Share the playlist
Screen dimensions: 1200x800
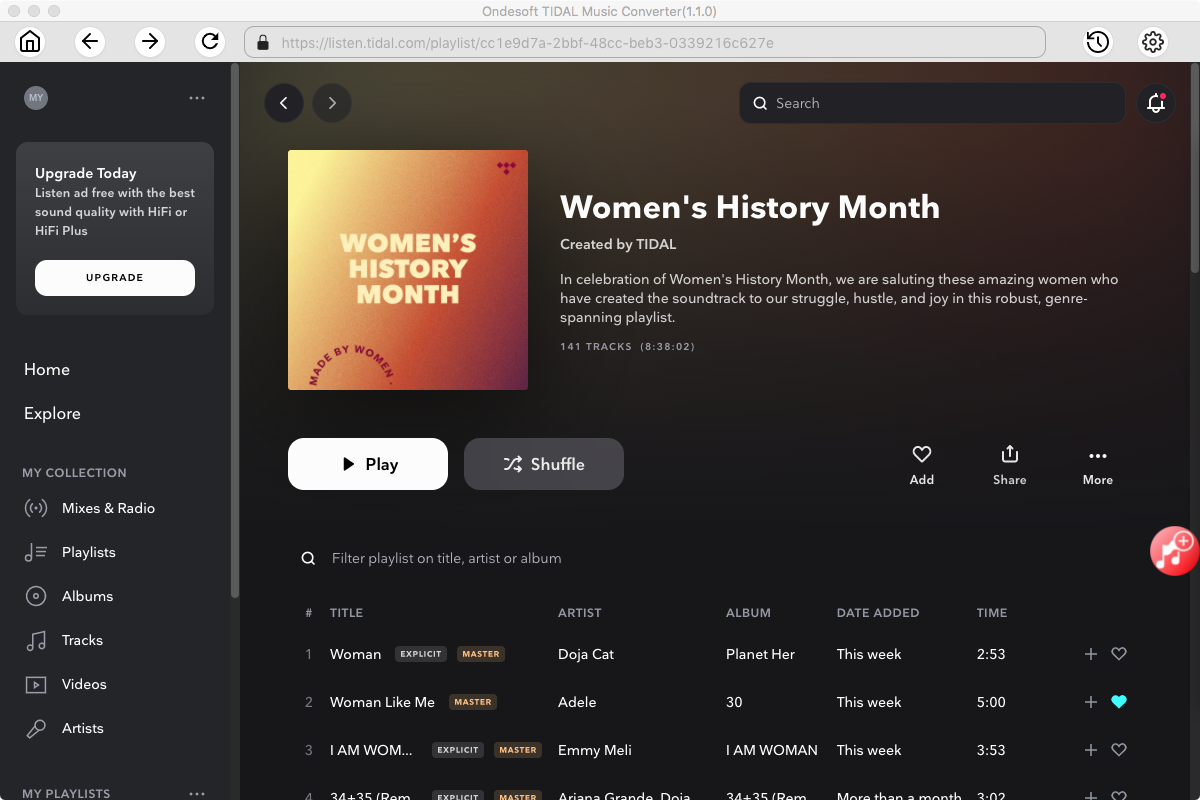pos(1010,465)
